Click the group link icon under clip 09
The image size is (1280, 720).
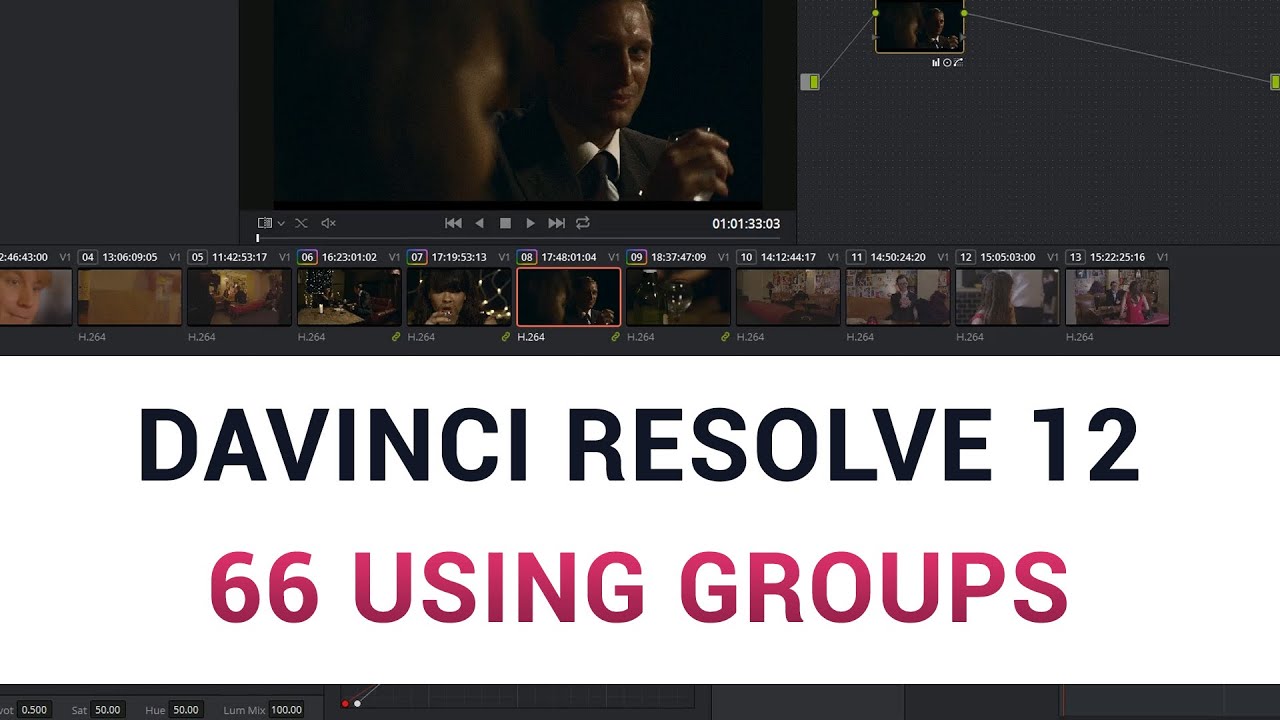(x=725, y=337)
